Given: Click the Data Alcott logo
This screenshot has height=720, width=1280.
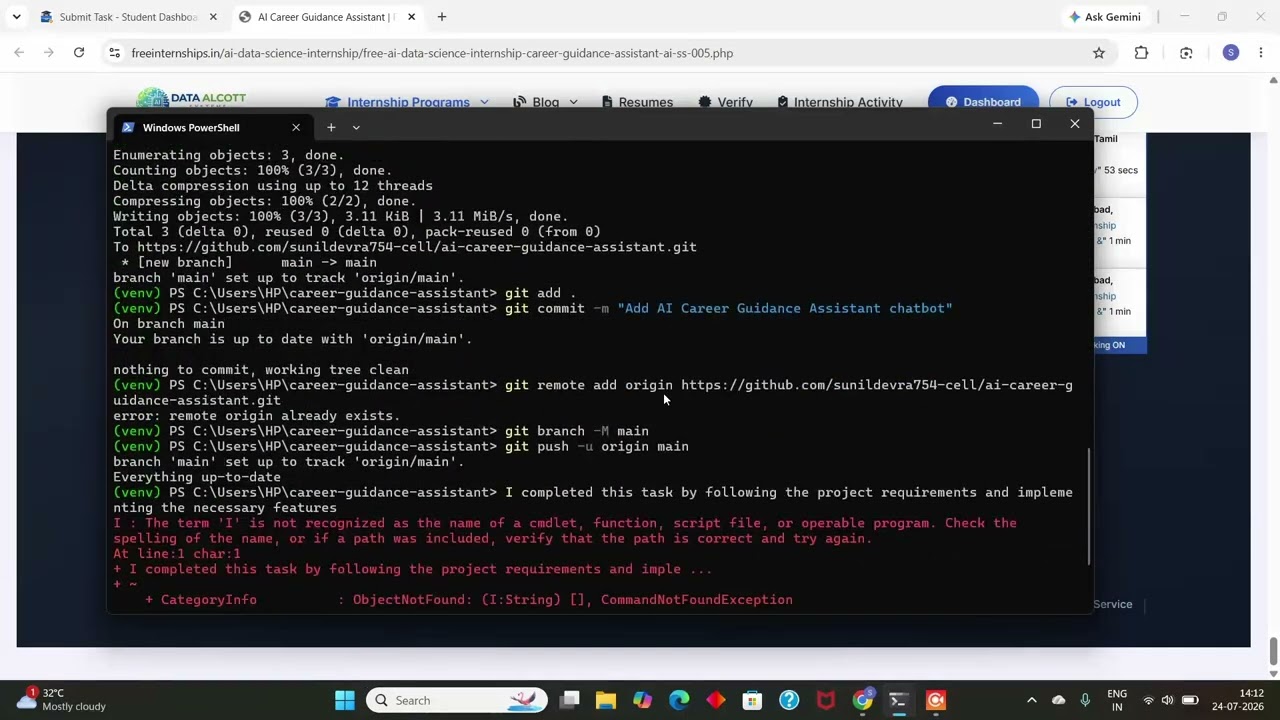Looking at the screenshot, I should click(x=191, y=98).
